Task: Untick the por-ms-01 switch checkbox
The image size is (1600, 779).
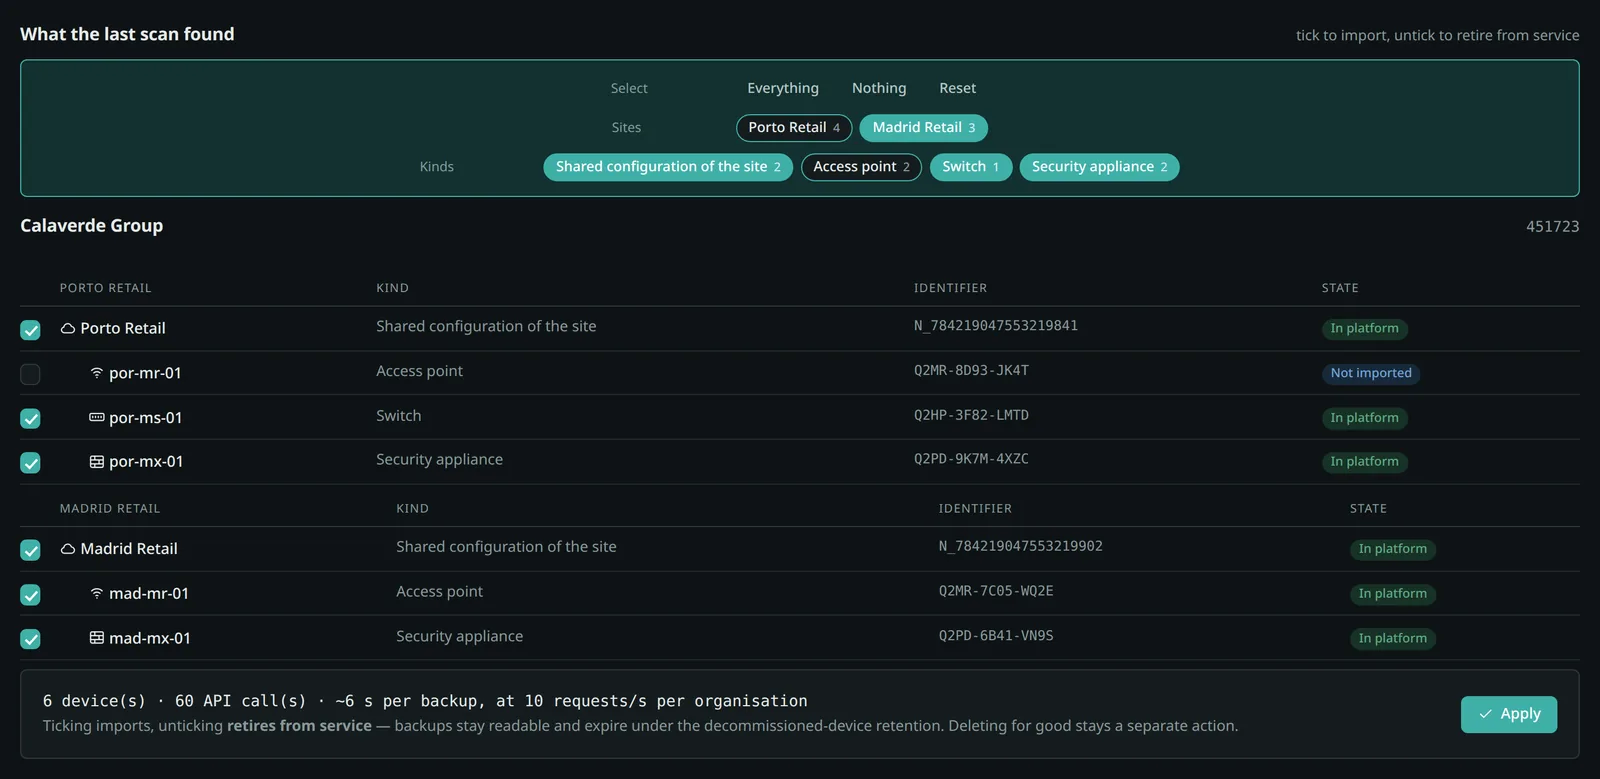Action: (31, 419)
